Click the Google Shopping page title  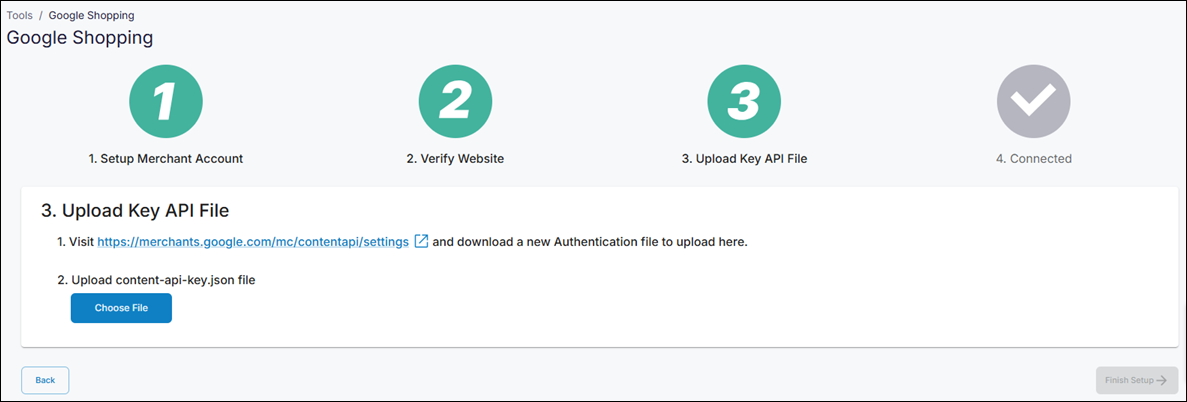[80, 38]
